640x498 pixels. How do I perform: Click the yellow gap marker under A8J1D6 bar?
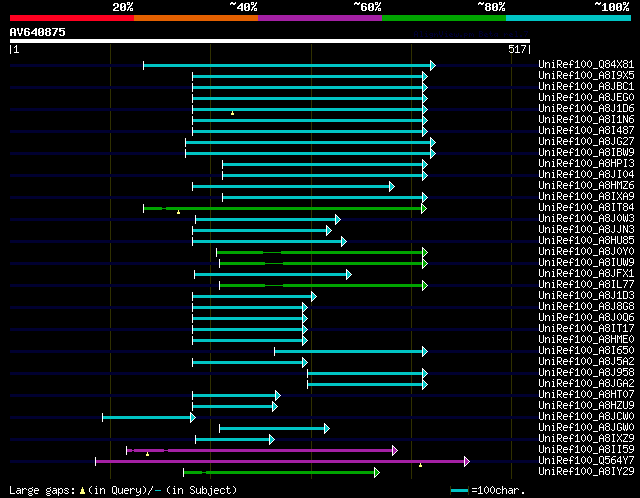pos(232,113)
